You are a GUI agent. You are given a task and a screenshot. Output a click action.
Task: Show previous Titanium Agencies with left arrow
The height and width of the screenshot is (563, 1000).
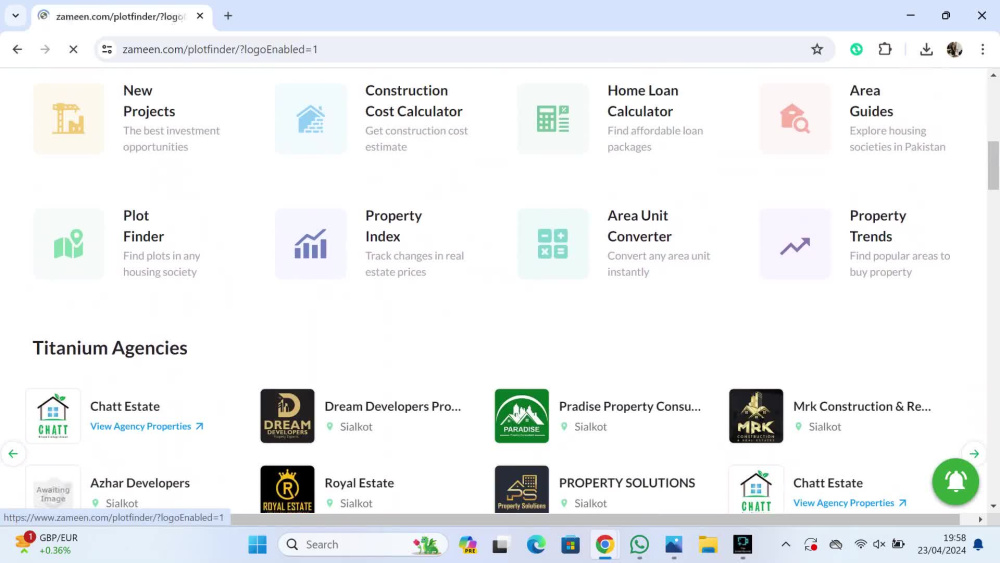pos(13,454)
